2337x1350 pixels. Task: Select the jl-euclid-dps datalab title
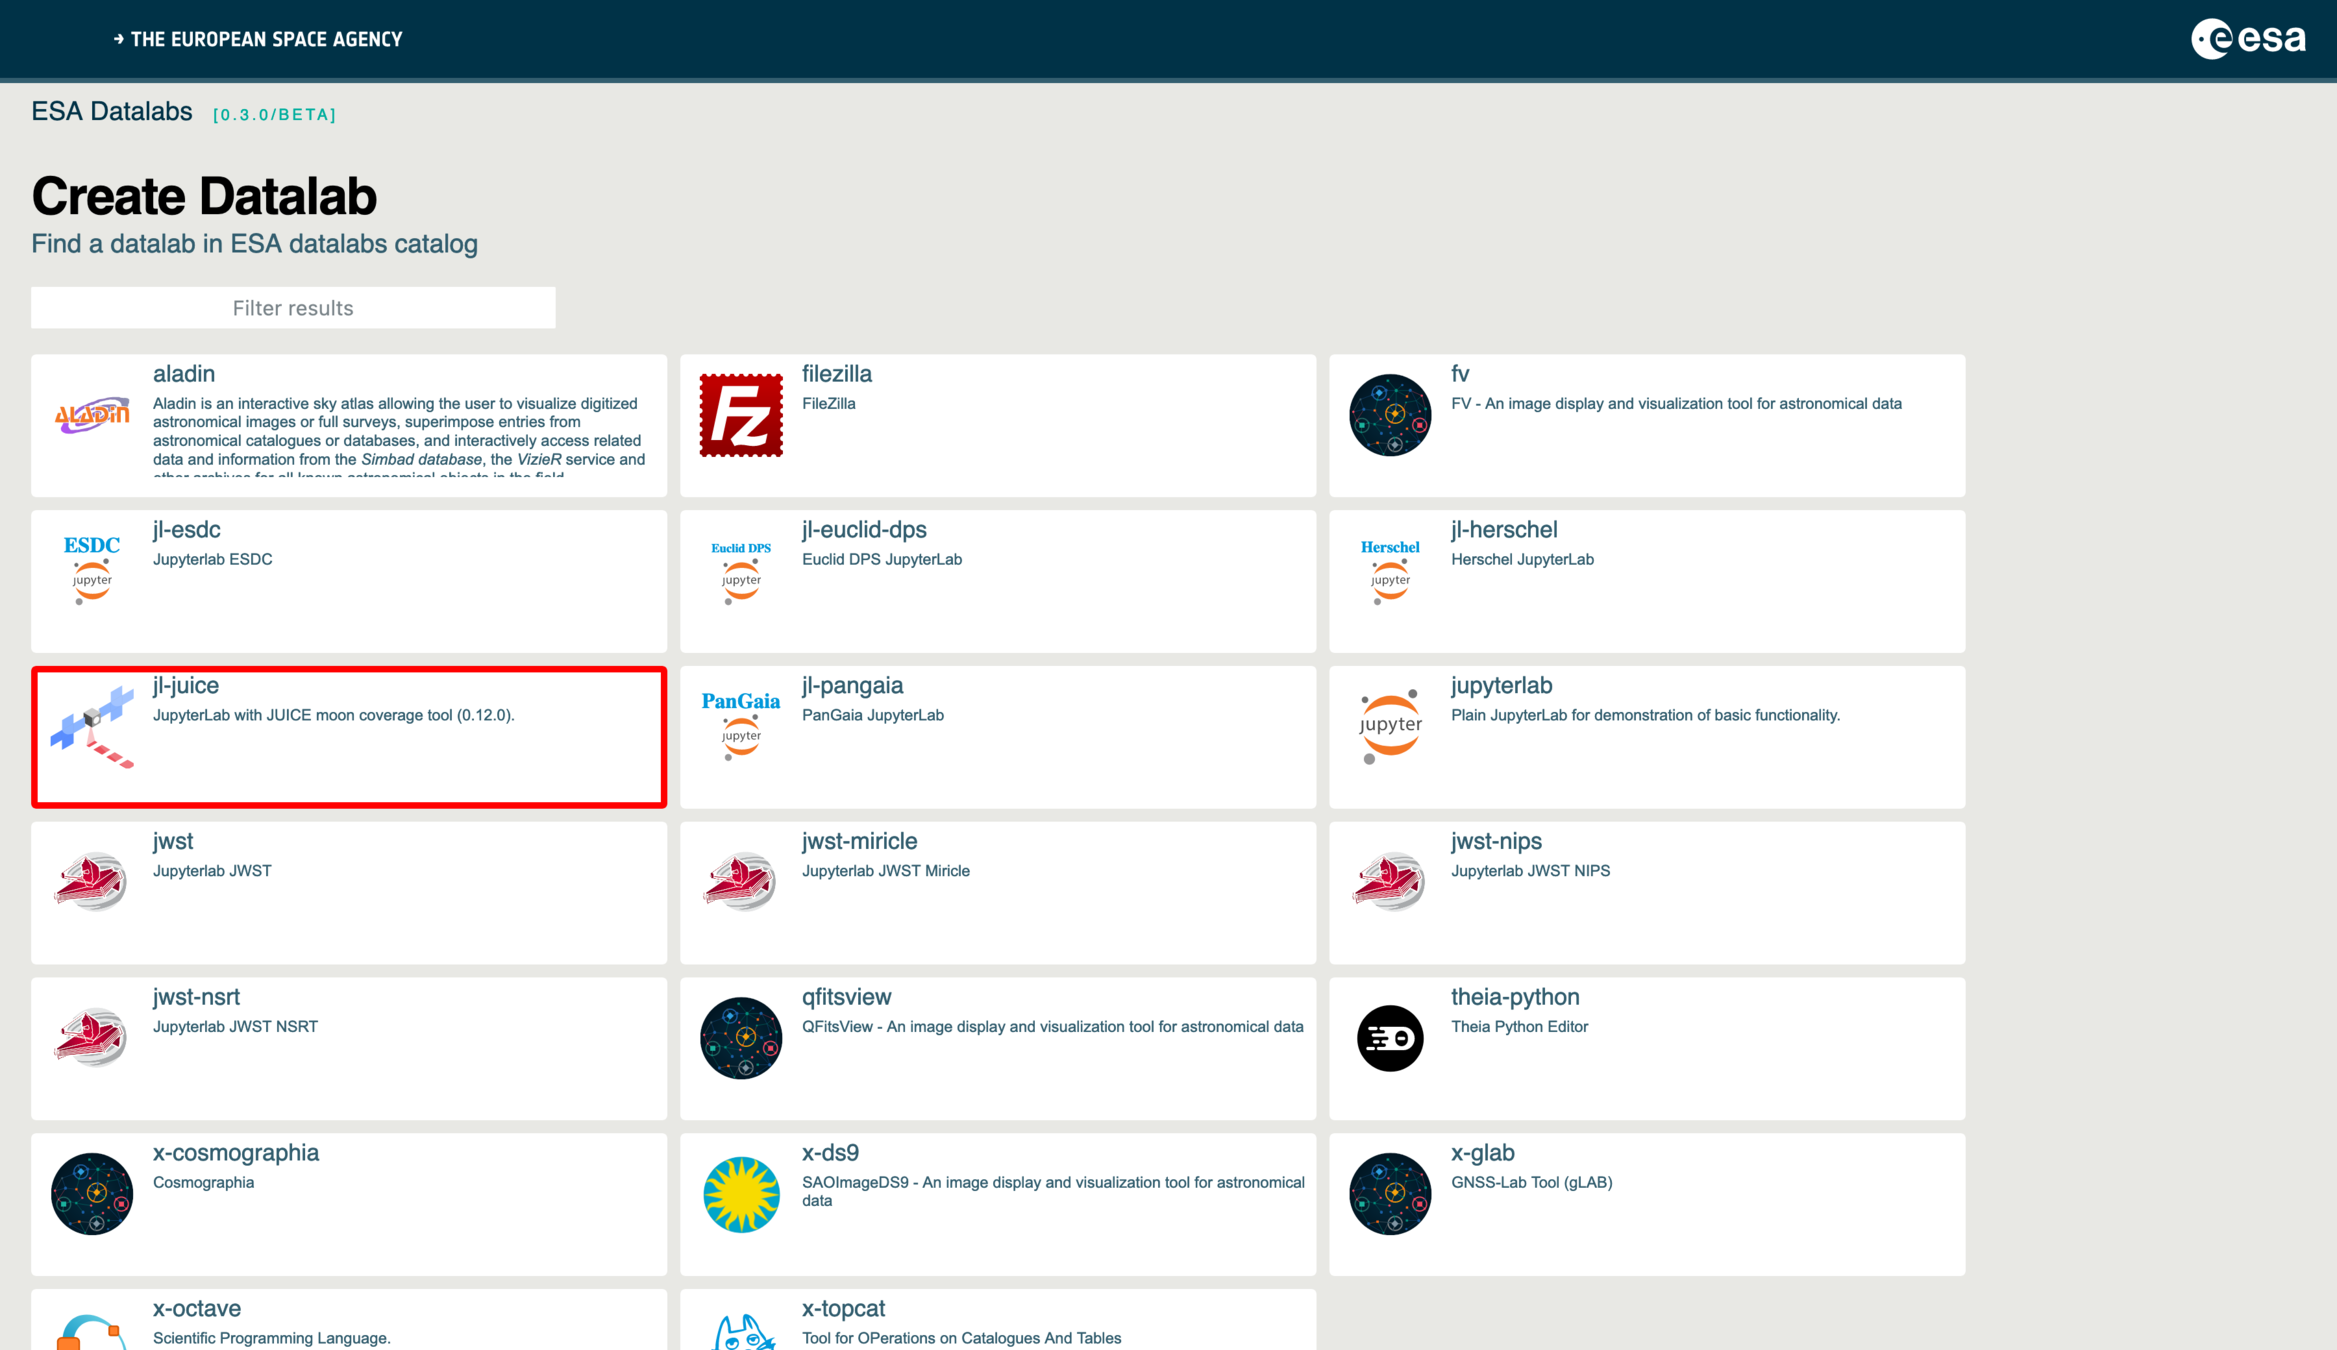click(864, 530)
